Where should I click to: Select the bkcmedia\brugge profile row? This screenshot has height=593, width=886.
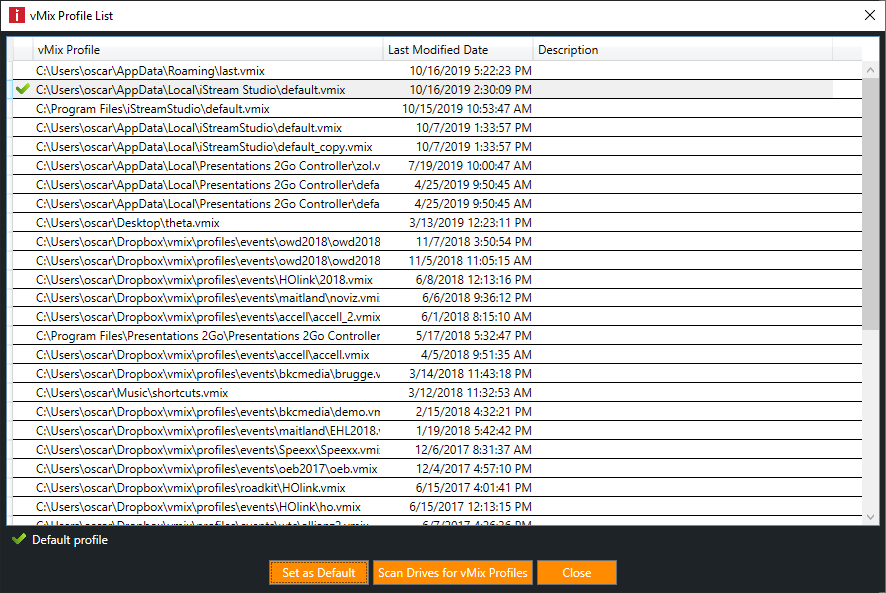click(437, 374)
